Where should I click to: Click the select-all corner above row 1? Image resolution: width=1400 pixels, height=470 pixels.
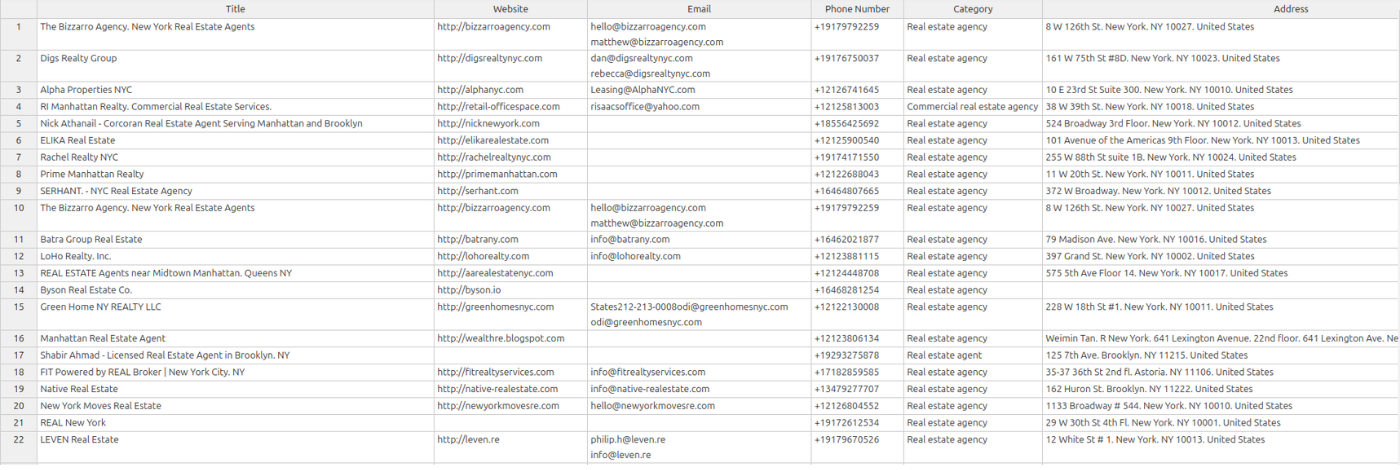[18, 8]
